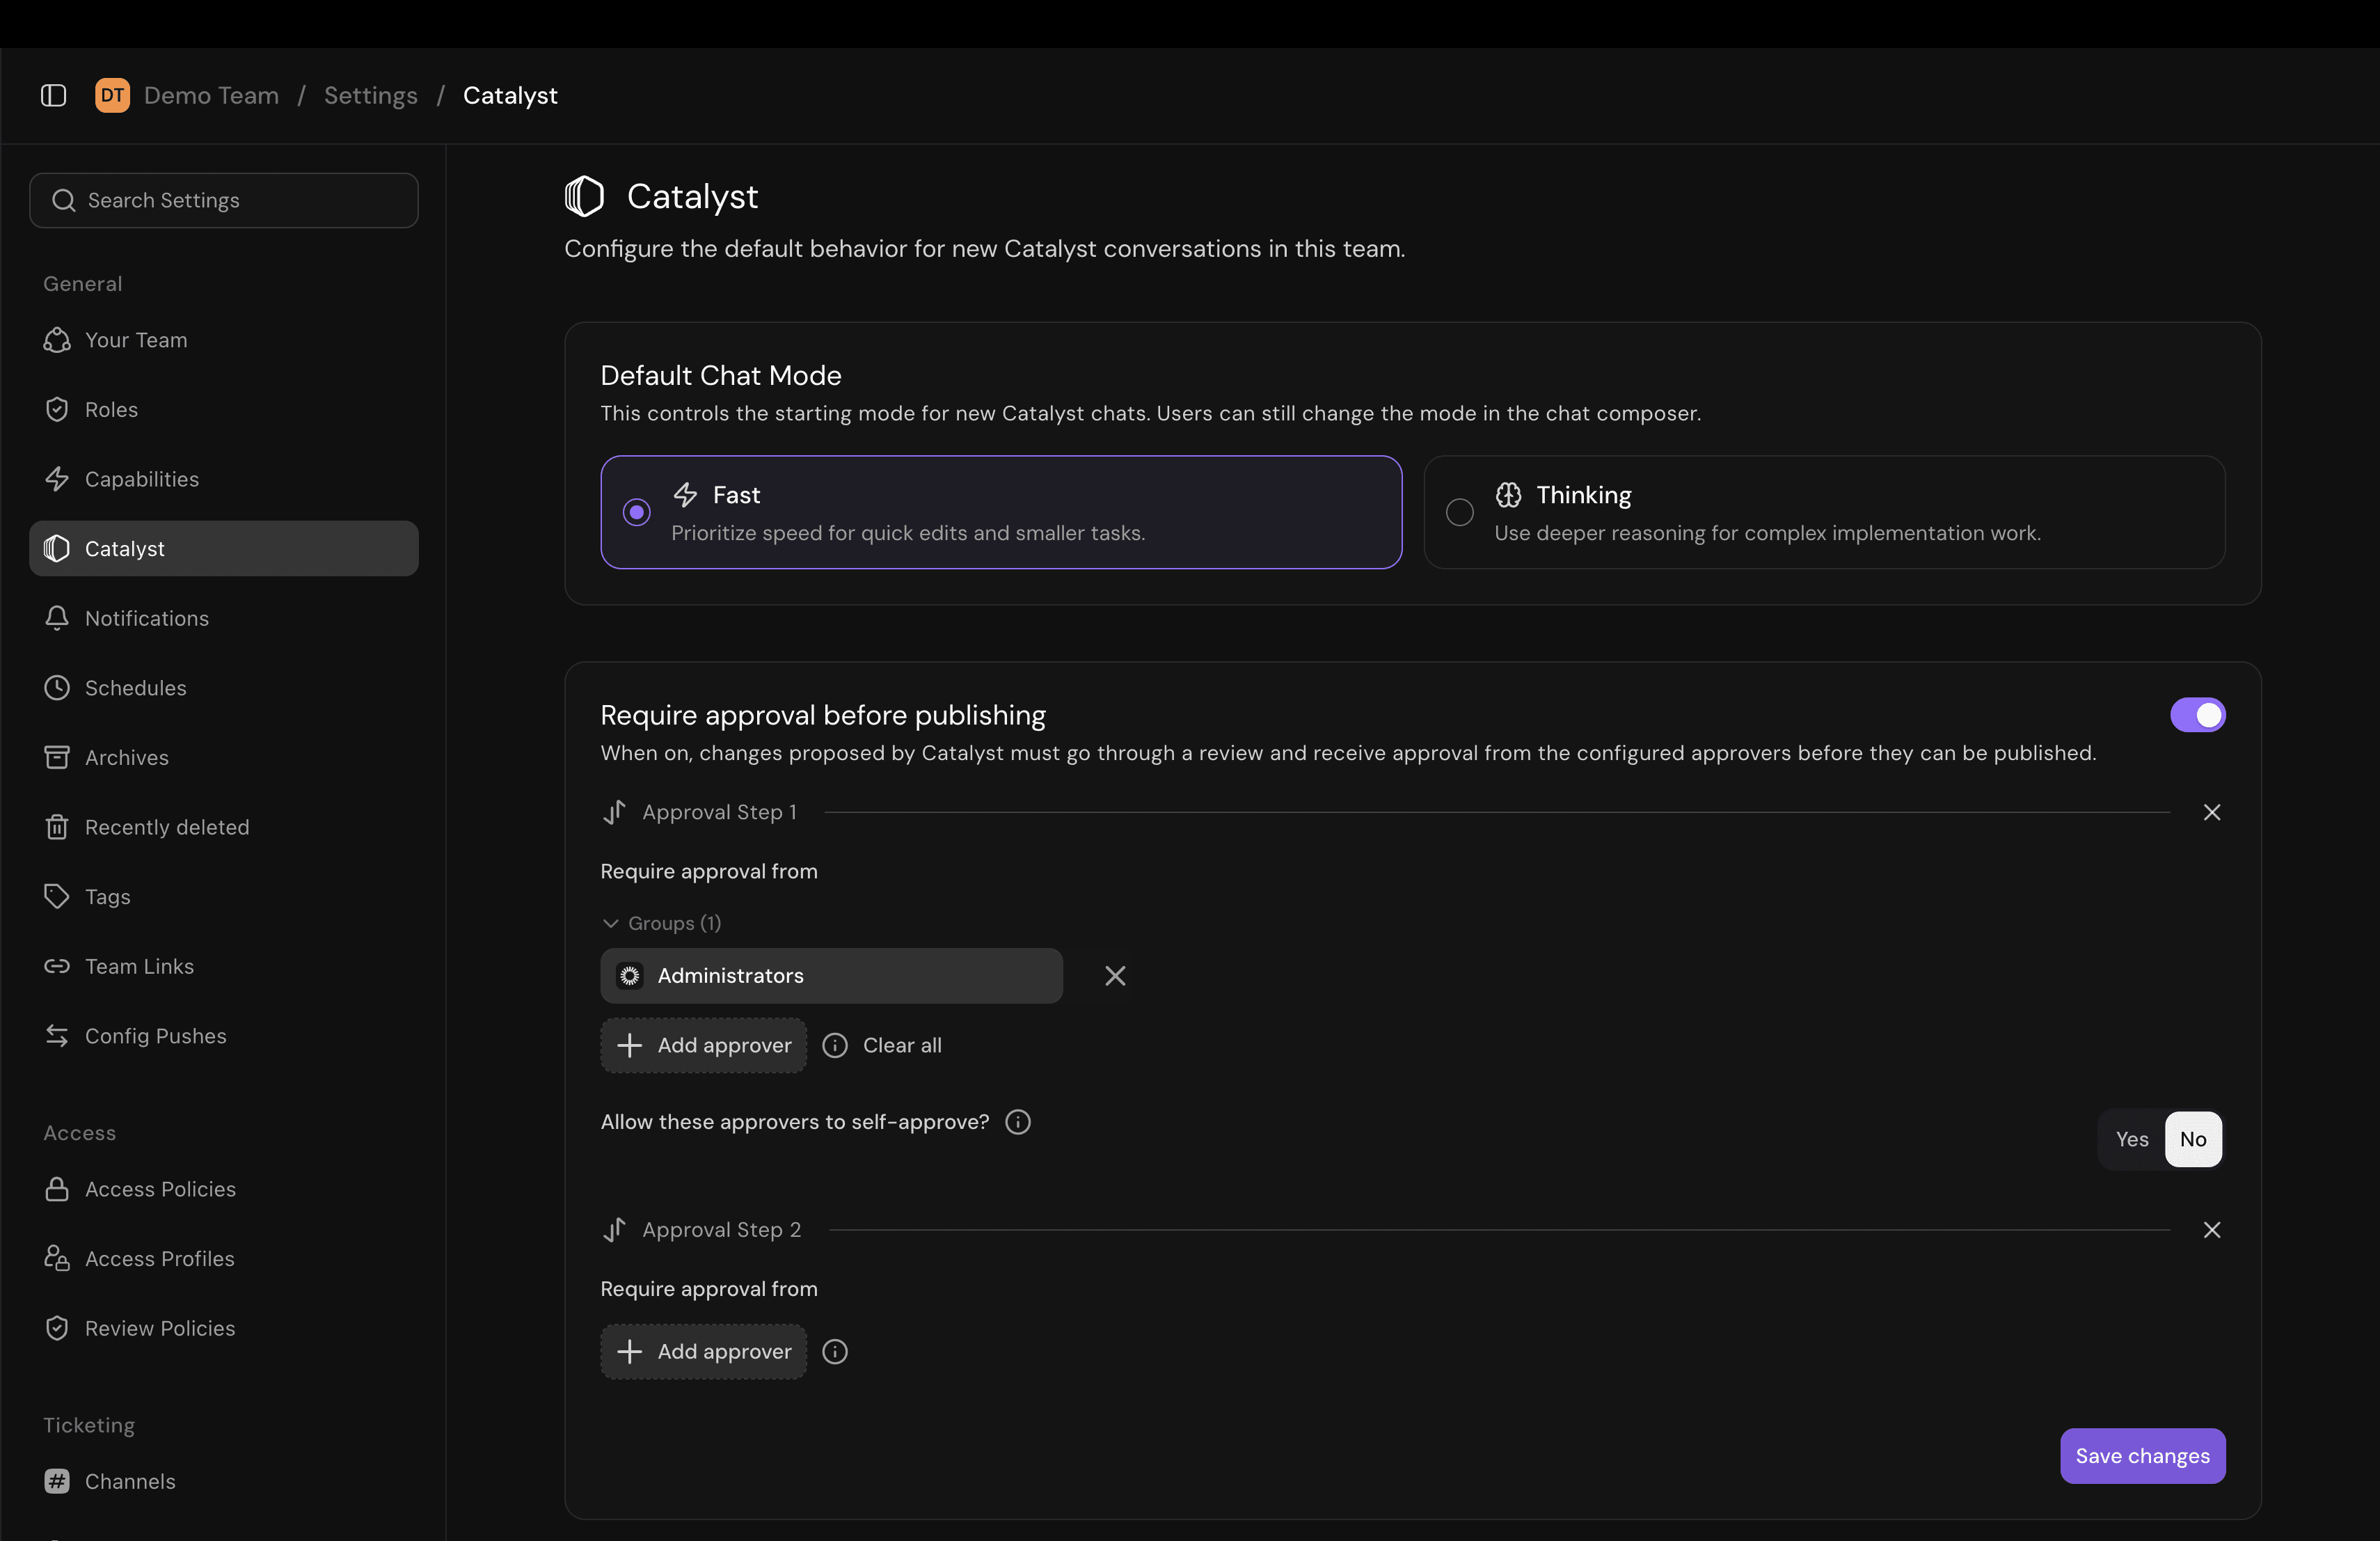The width and height of the screenshot is (2380, 1541).
Task: Click the Administrators group chip
Action: (x=831, y=975)
